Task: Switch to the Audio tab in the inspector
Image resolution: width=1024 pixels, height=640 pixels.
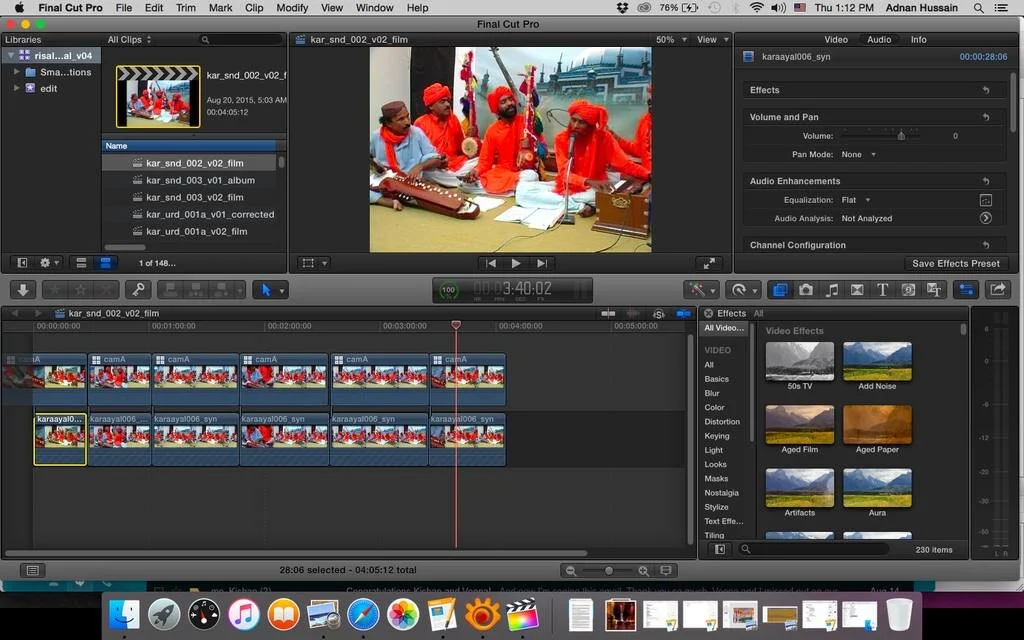Action: pyautogui.click(x=880, y=40)
